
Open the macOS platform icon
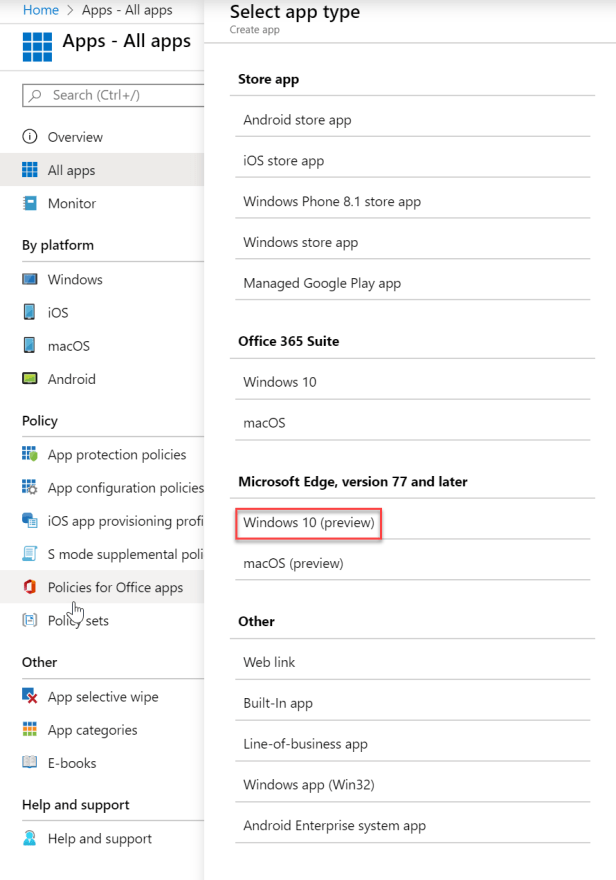click(x=30, y=345)
